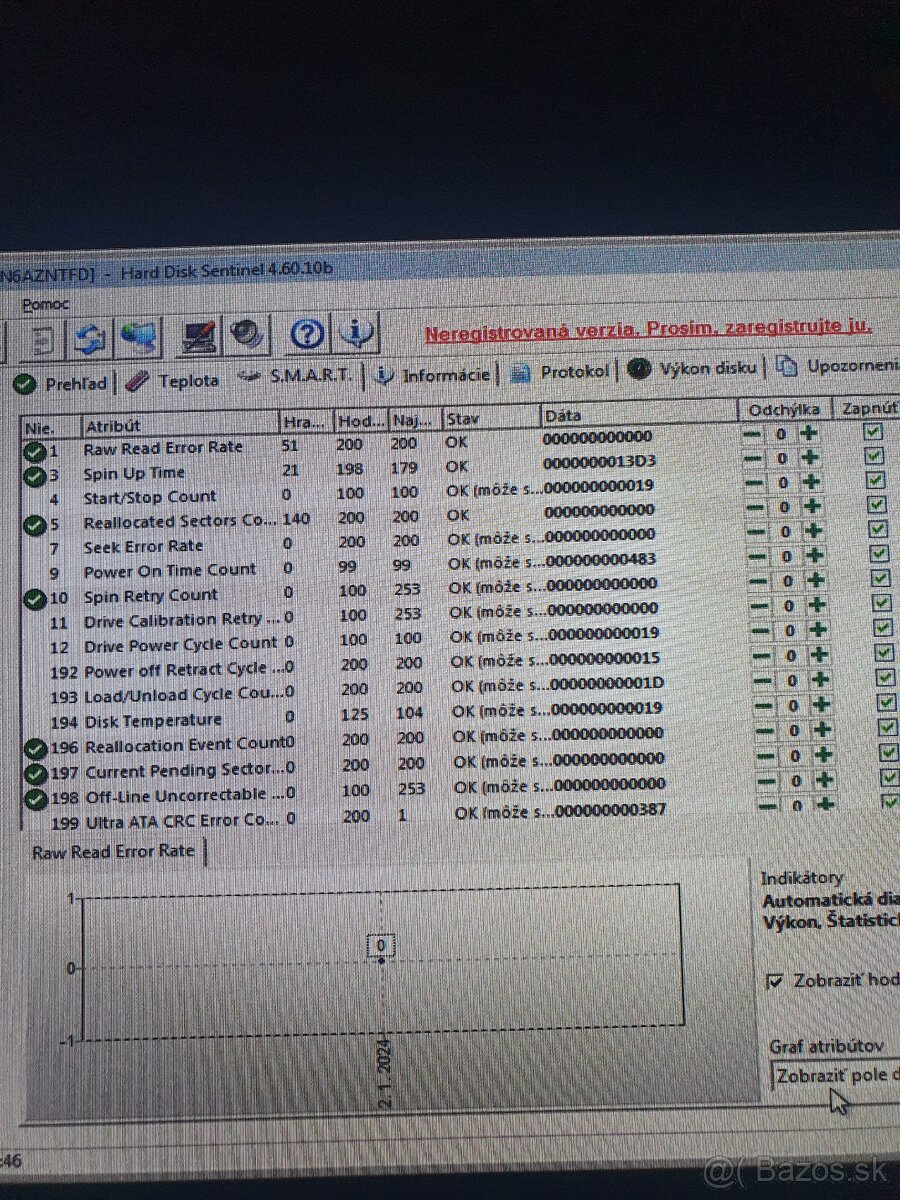
Task: Select the Raw Read Error Rate graph tab
Action: click(x=113, y=852)
